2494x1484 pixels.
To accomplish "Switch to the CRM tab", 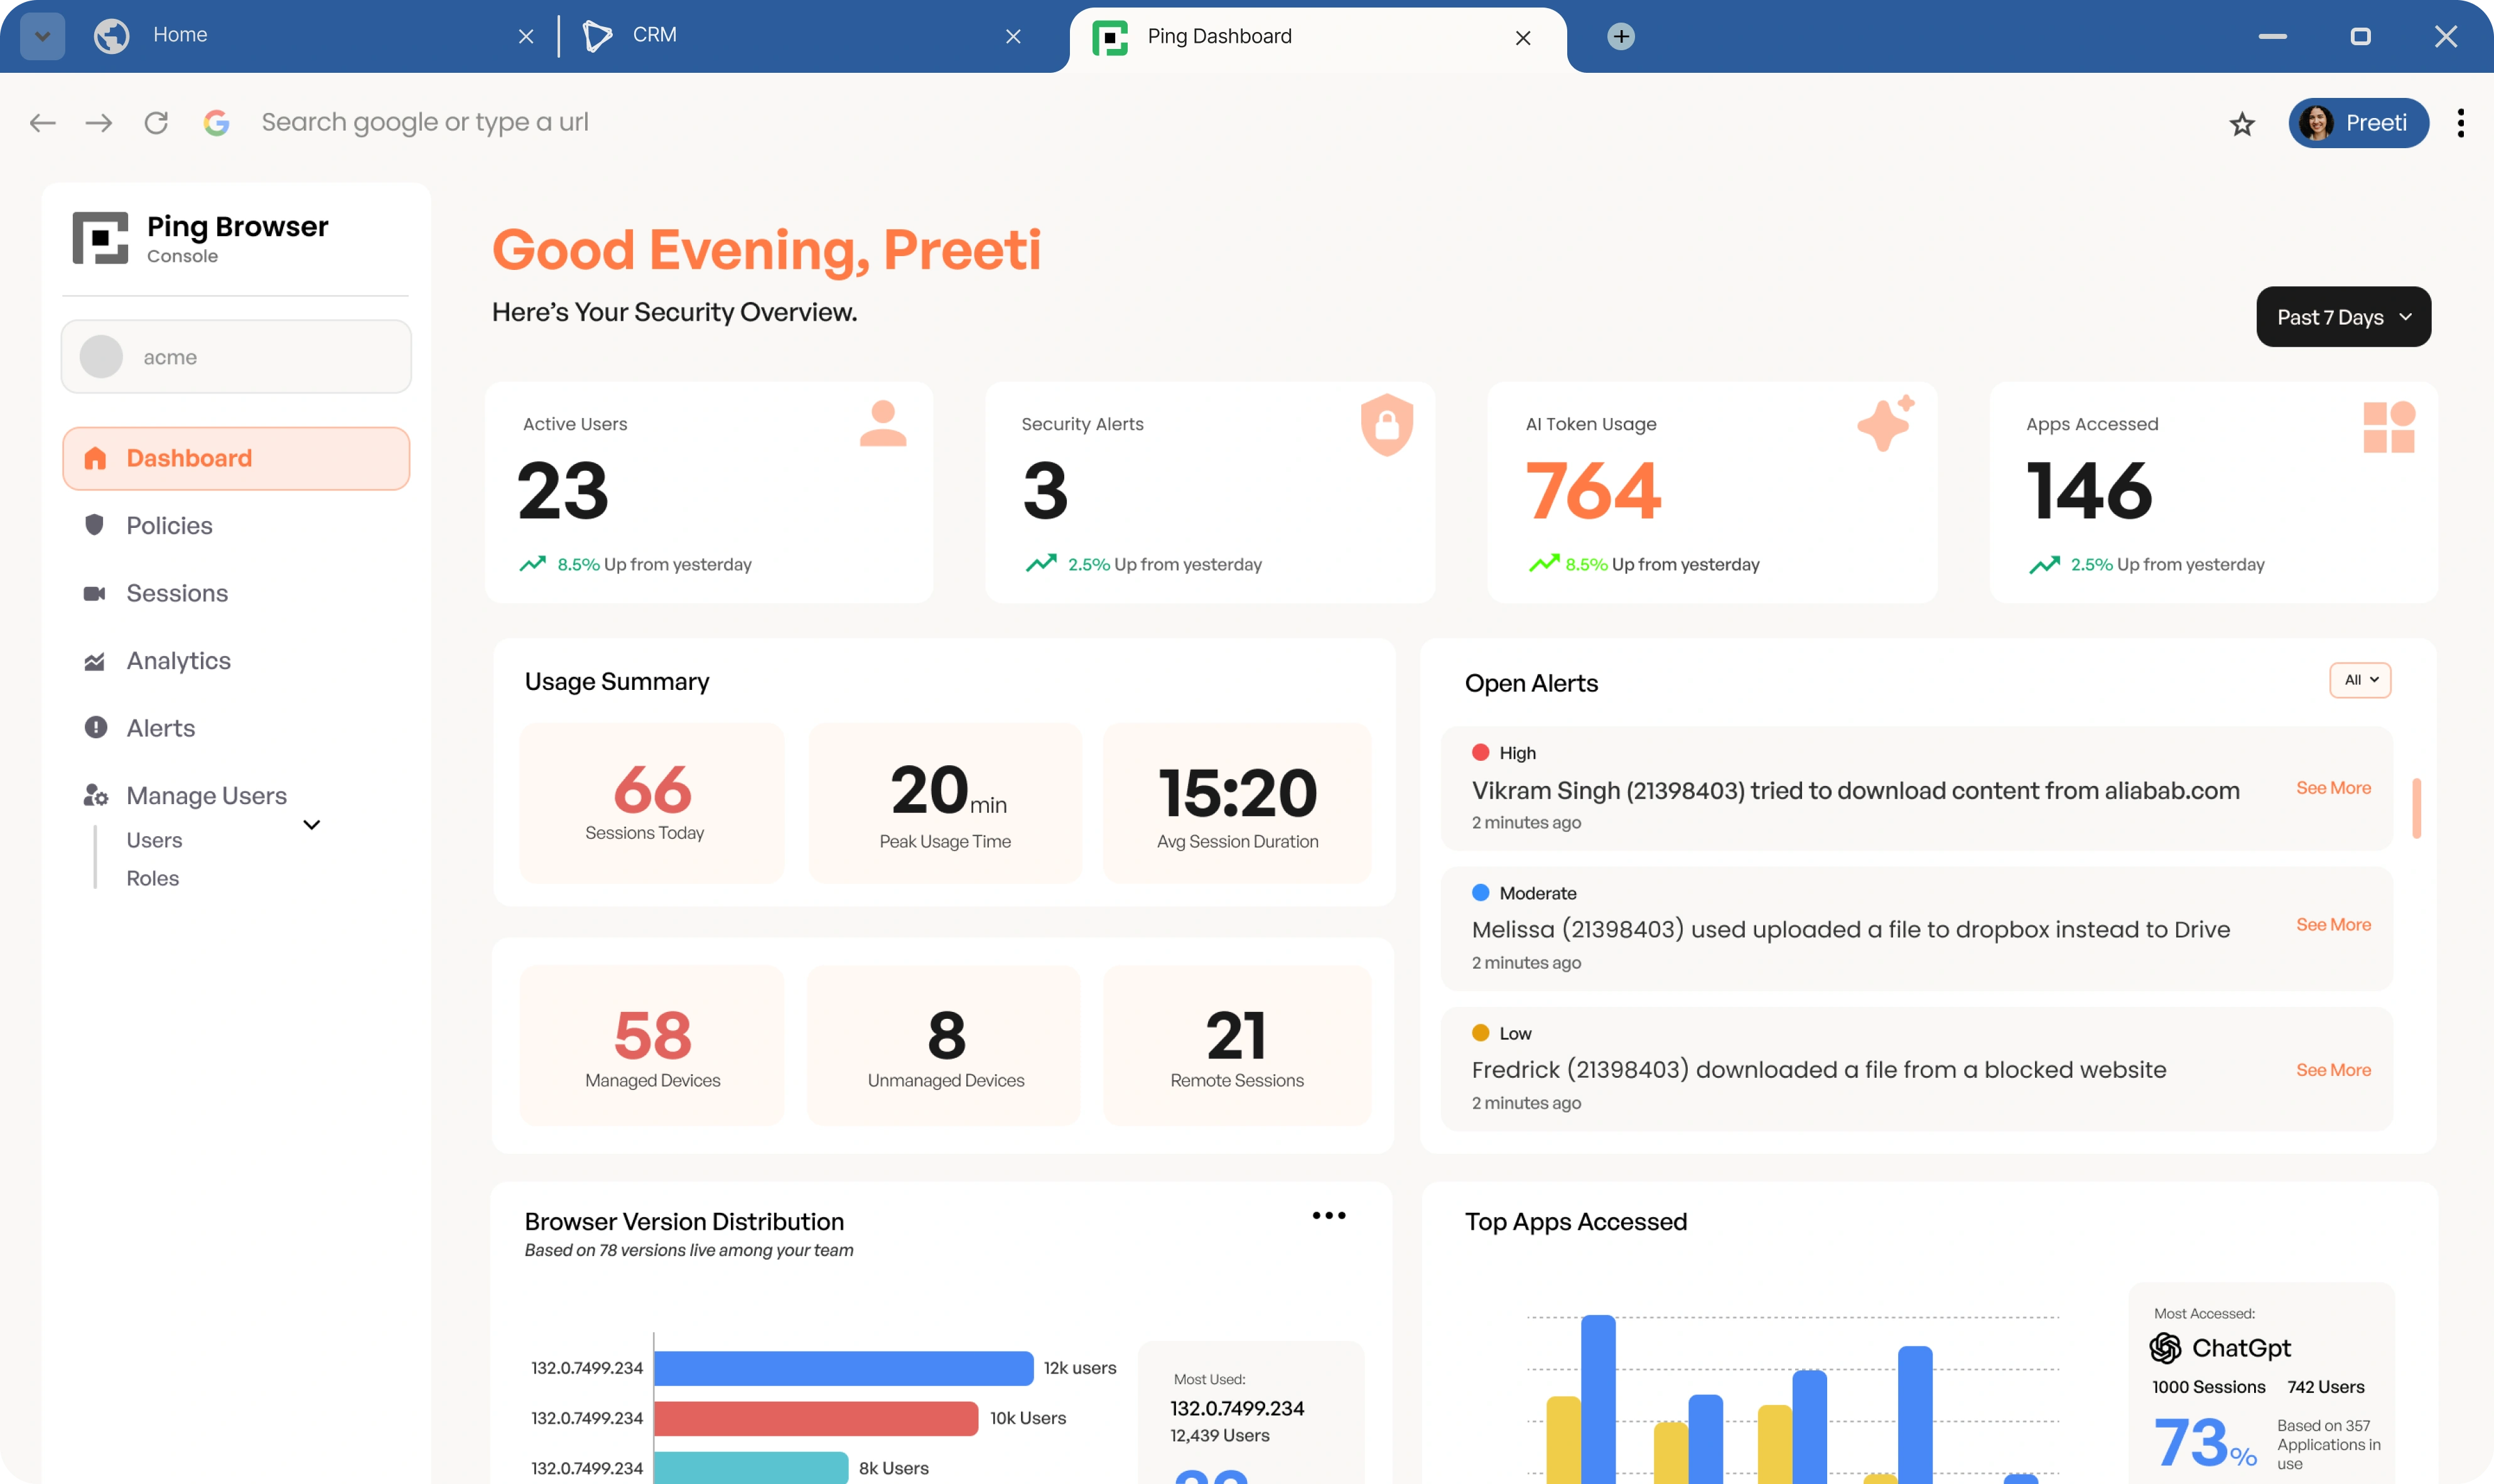I will (655, 36).
